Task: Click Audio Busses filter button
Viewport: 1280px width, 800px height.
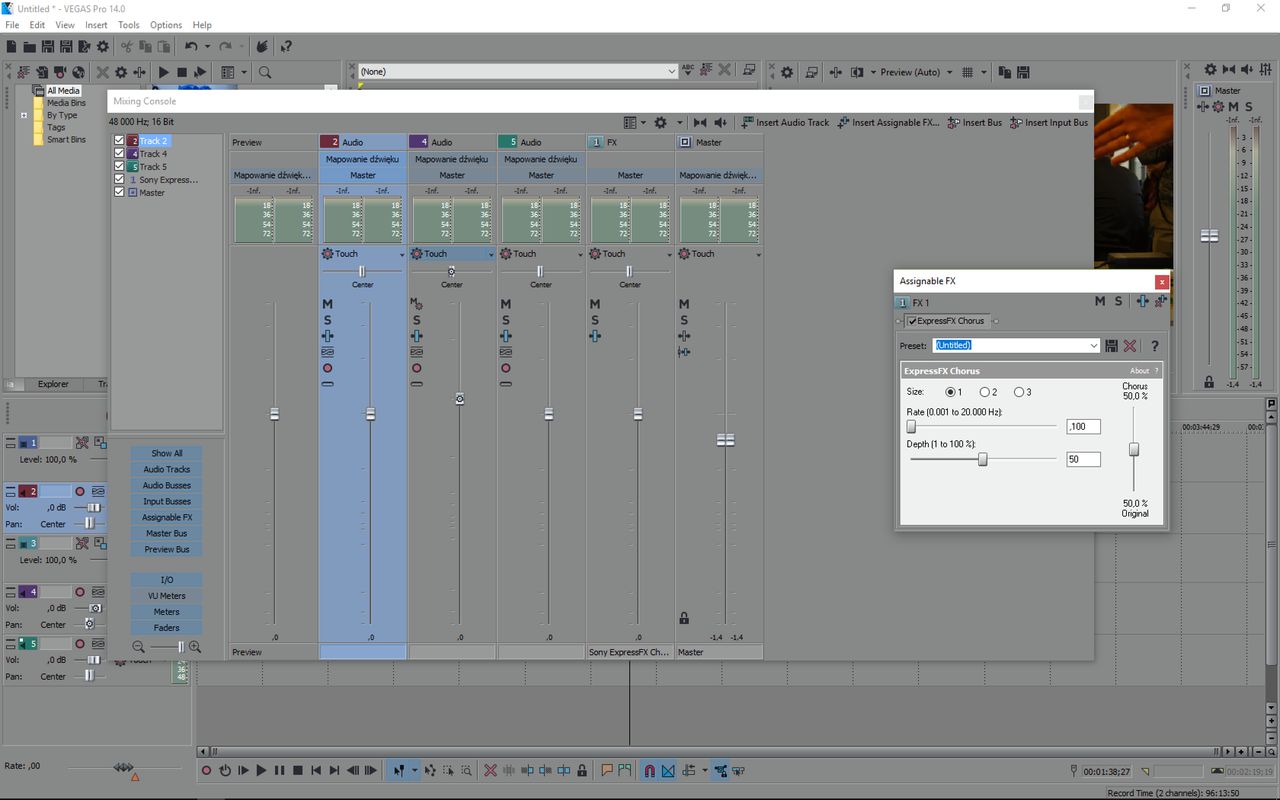Action: pyautogui.click(x=167, y=485)
